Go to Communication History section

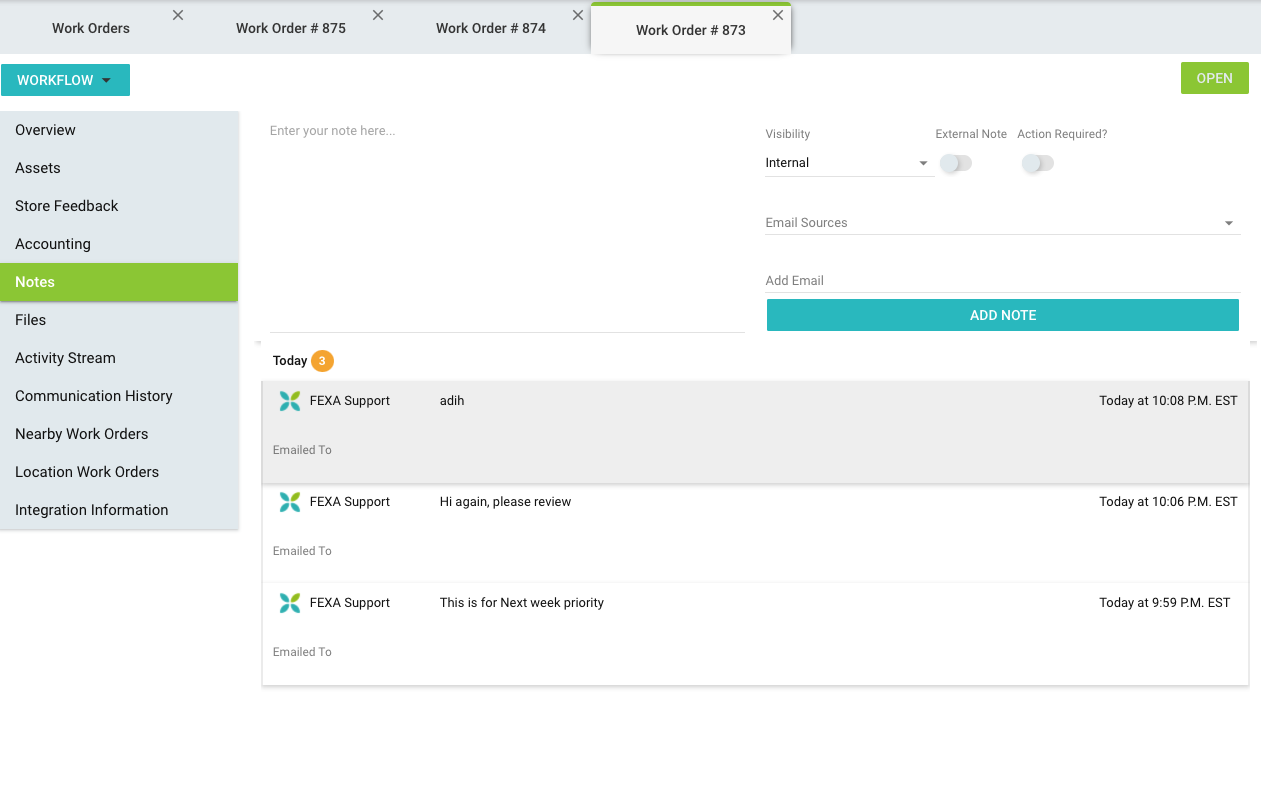pyautogui.click(x=94, y=396)
